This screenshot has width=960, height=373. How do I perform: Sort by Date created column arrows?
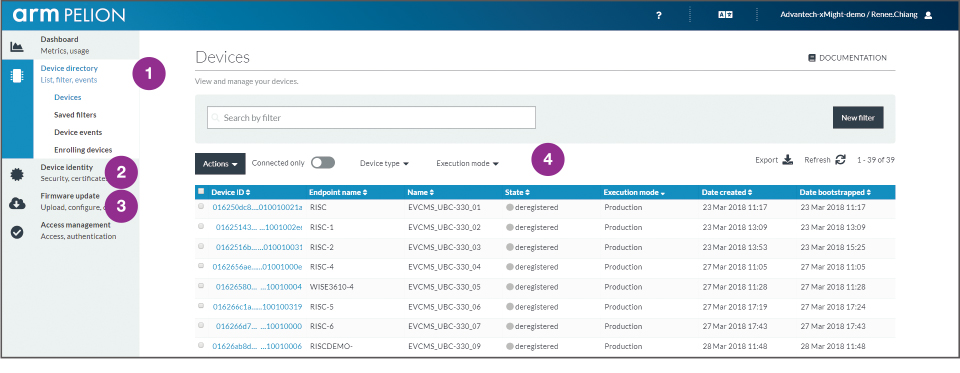[x=750, y=192]
